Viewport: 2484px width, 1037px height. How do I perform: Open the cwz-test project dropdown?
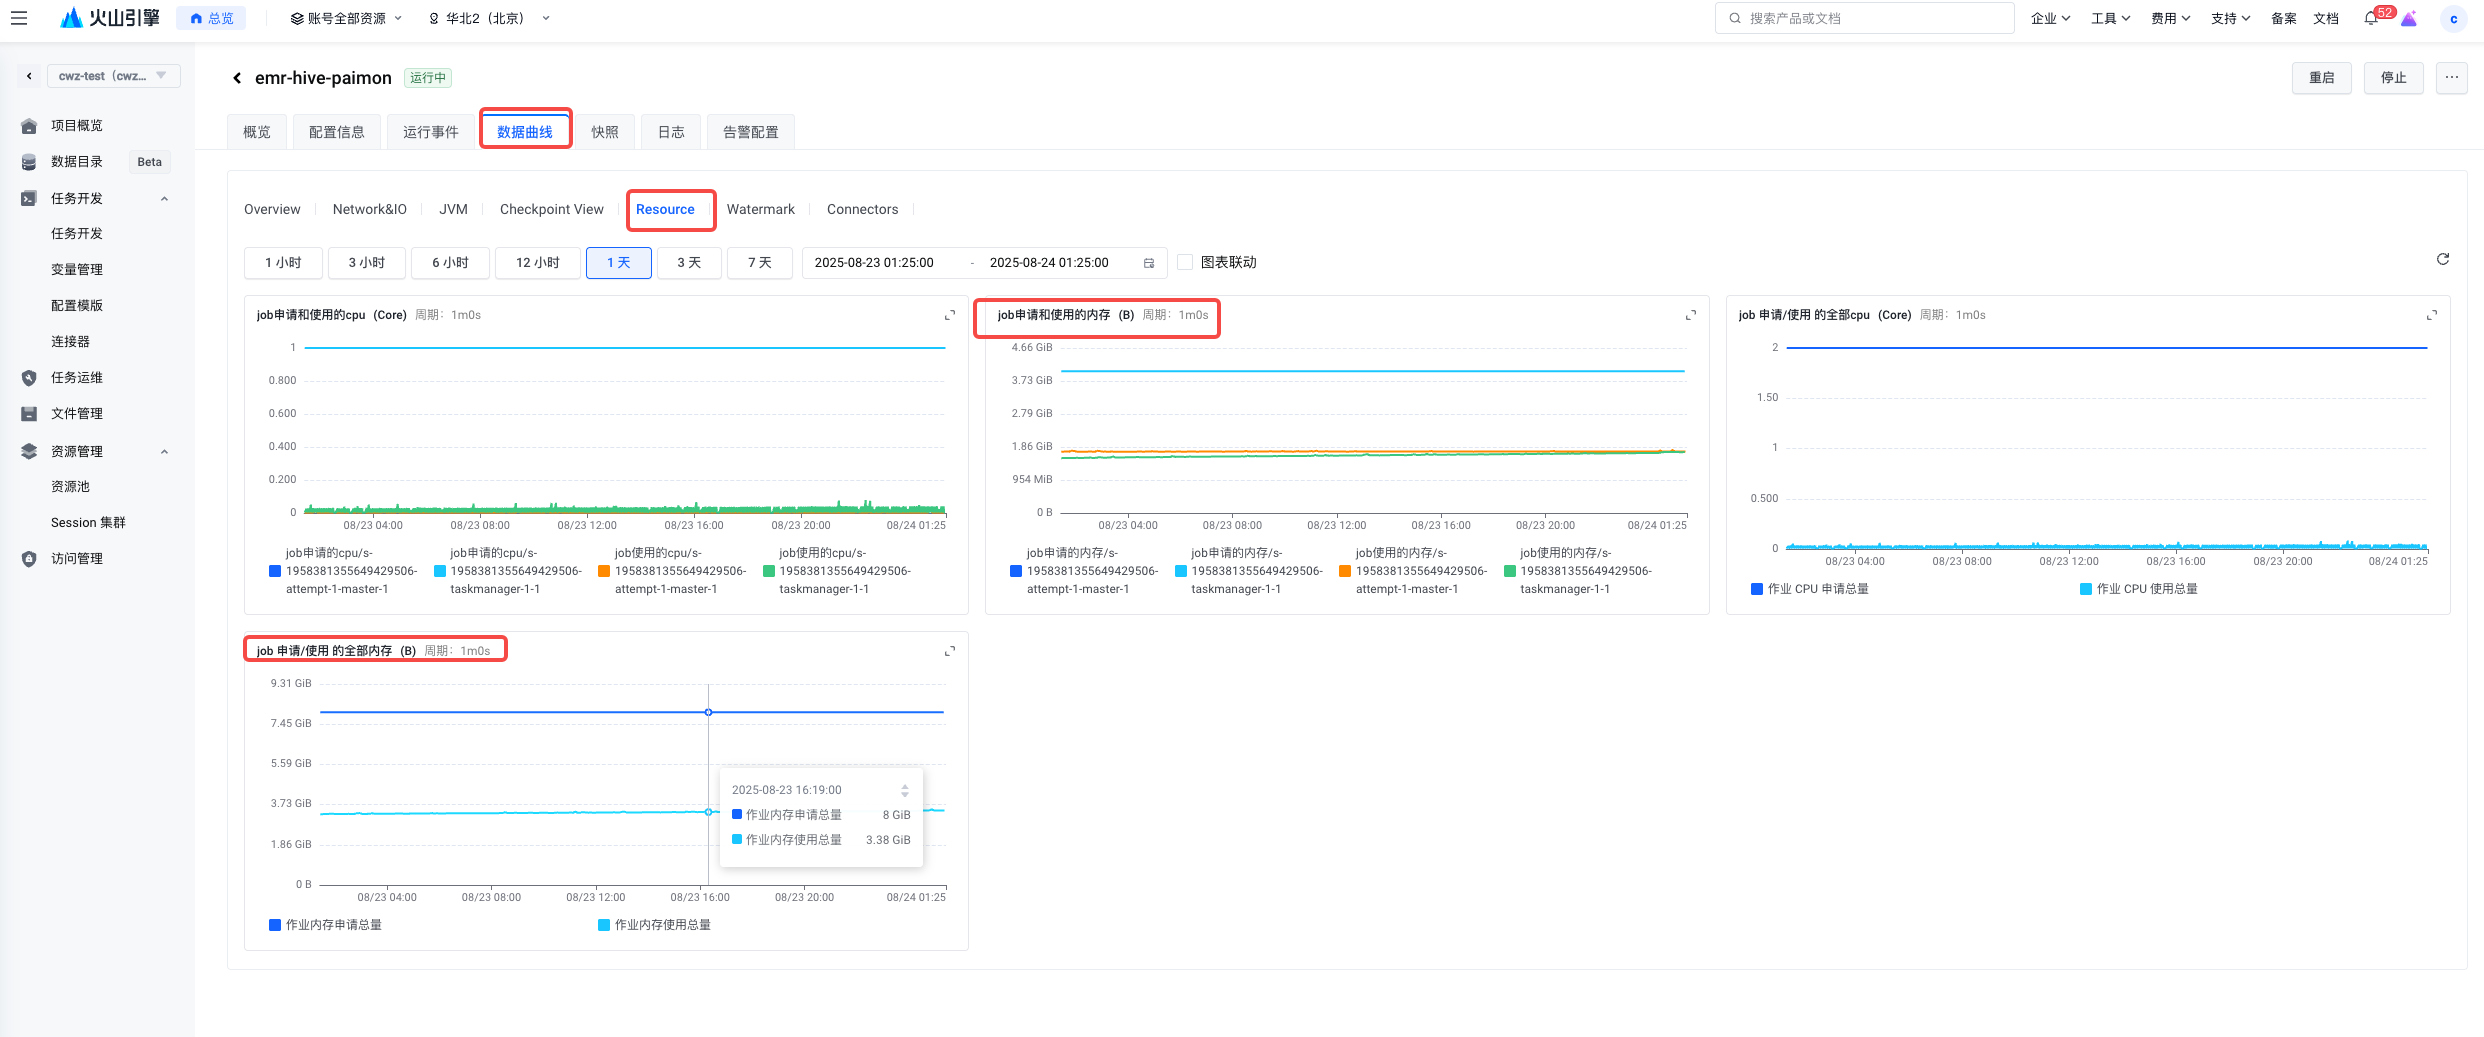[x=113, y=76]
